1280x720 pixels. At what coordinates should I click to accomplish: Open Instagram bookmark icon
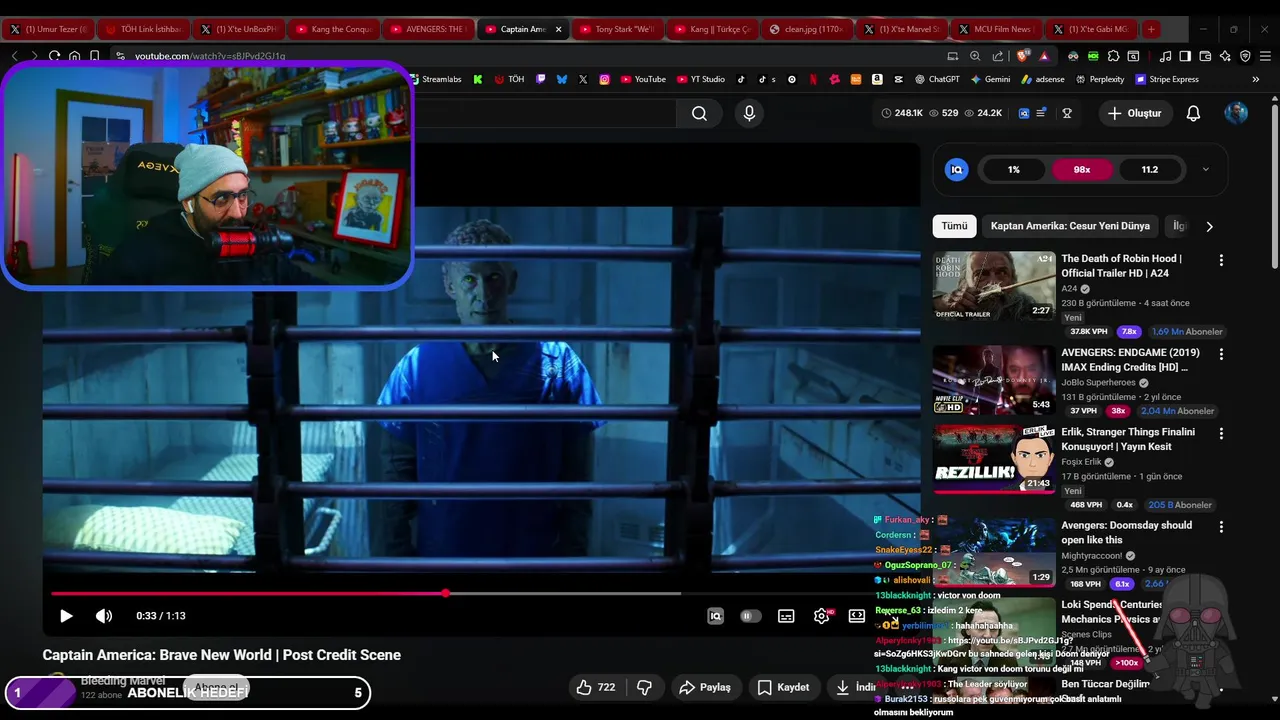pos(604,79)
